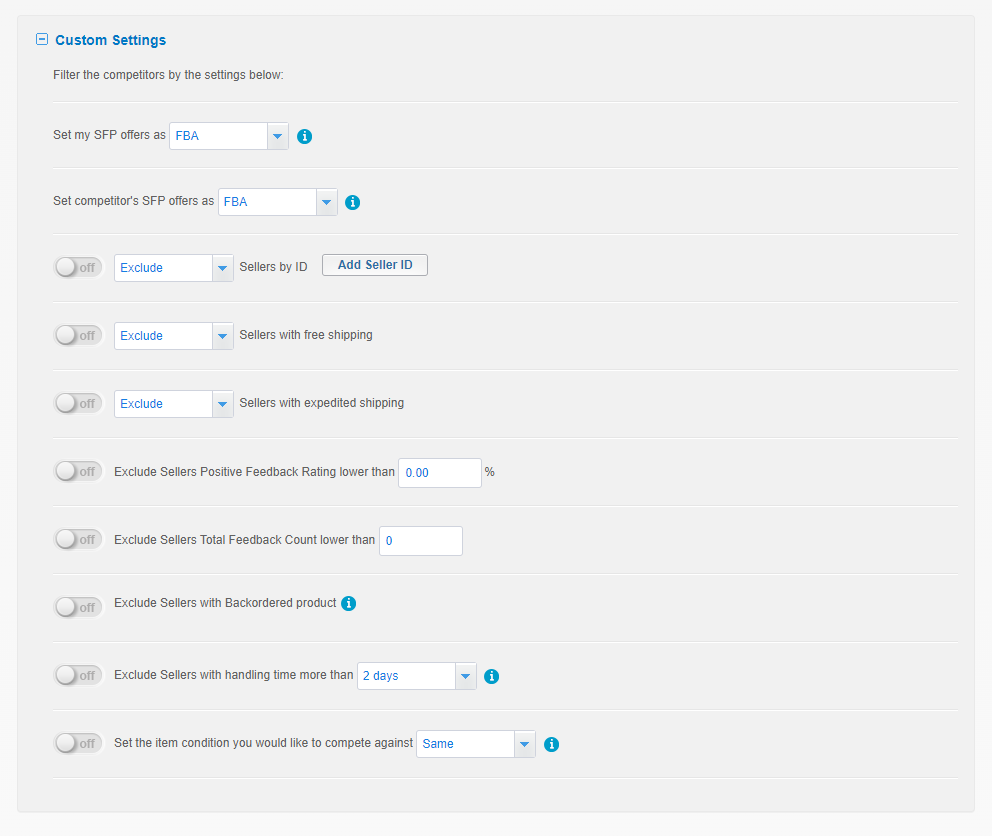
Task: Toggle Total Feedback Count exclusion switch
Action: (x=78, y=539)
